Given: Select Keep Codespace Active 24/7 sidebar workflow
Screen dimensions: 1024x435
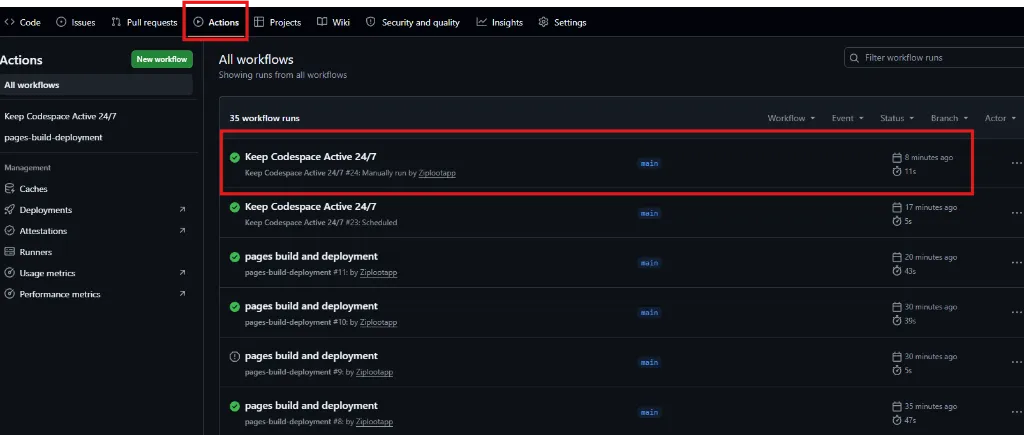Looking at the screenshot, I should point(60,116).
